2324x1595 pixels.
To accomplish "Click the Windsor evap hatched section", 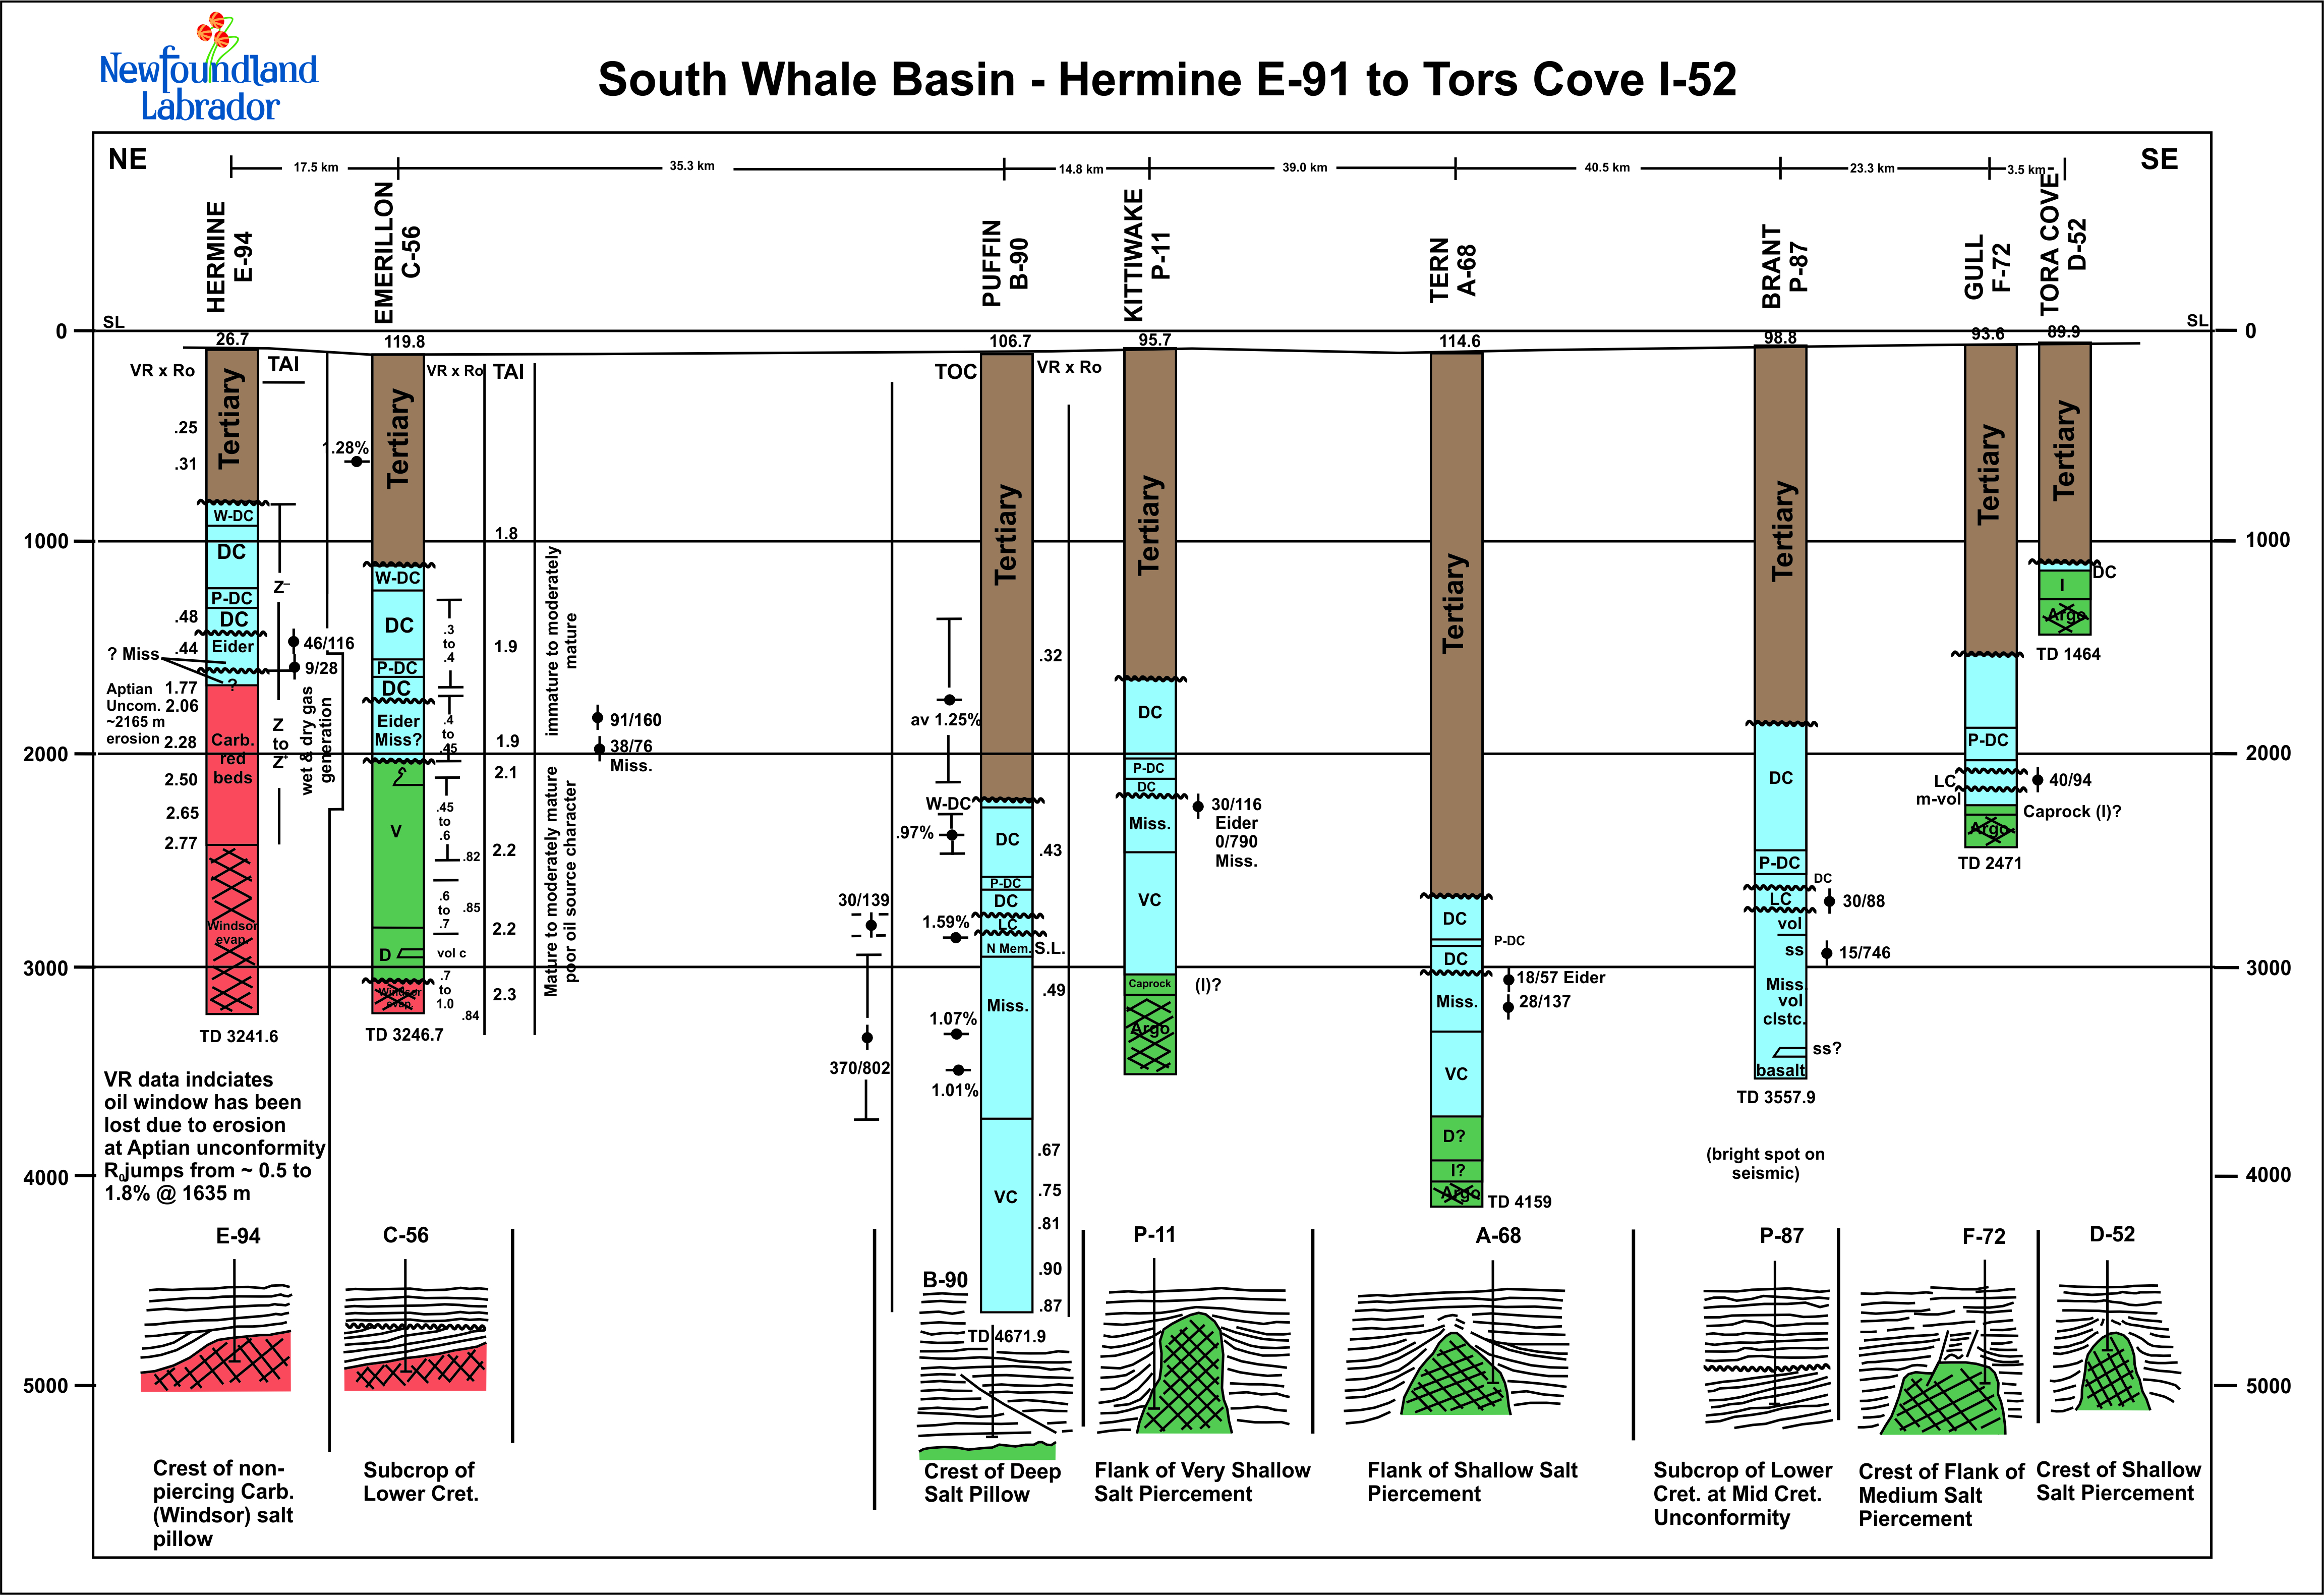I will [x=232, y=930].
